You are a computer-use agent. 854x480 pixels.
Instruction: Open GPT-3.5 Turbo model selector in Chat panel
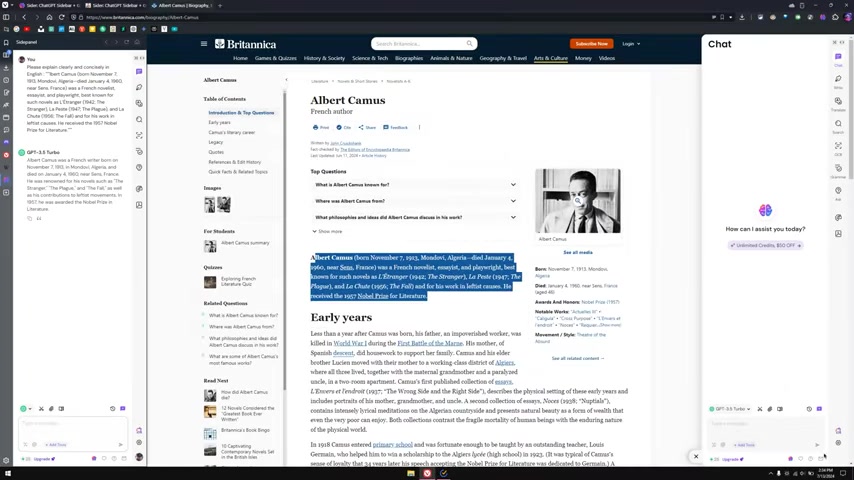730,409
